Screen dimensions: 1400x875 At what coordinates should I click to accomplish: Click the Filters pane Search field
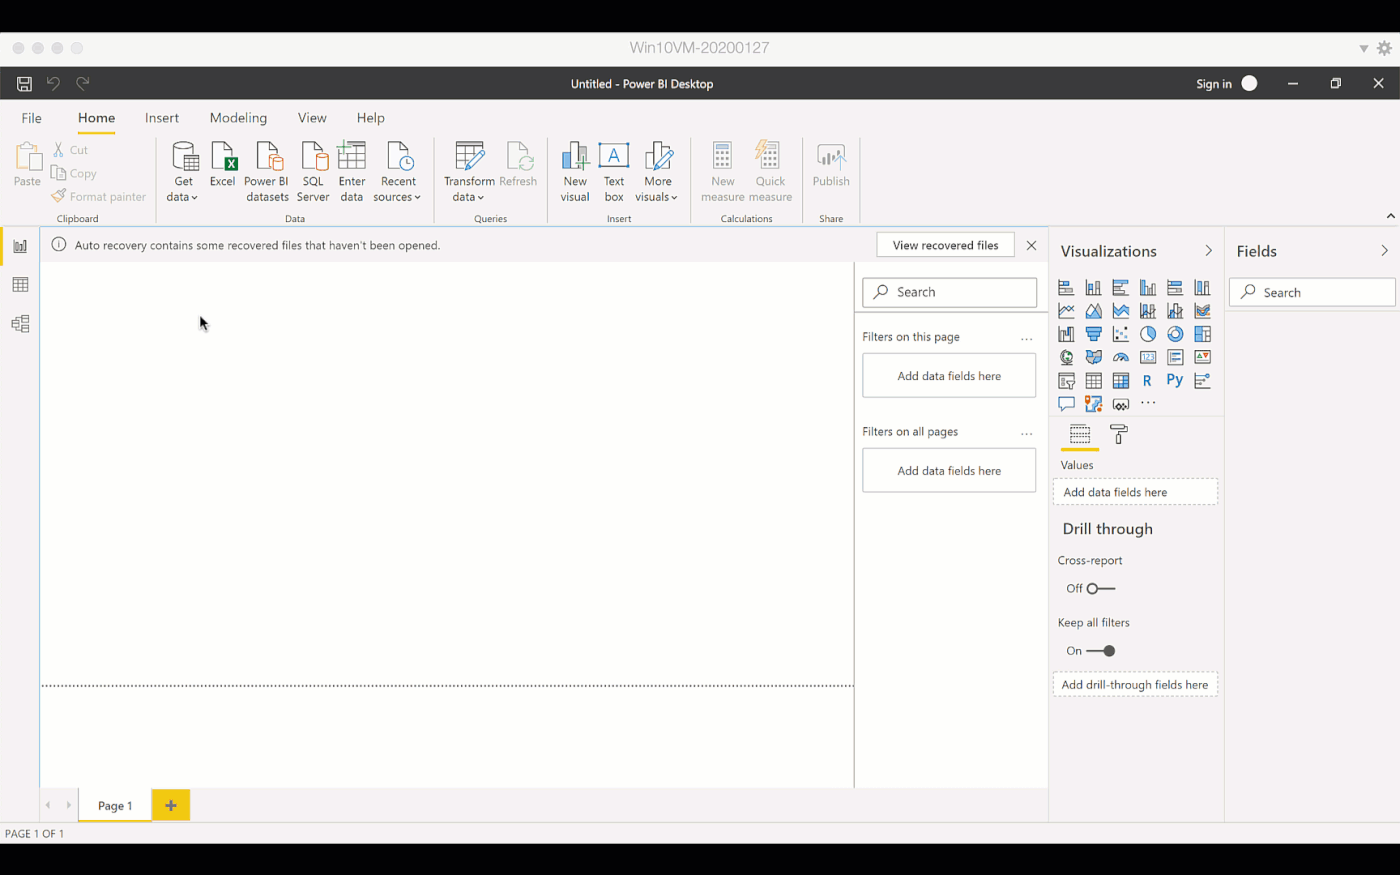tap(949, 292)
